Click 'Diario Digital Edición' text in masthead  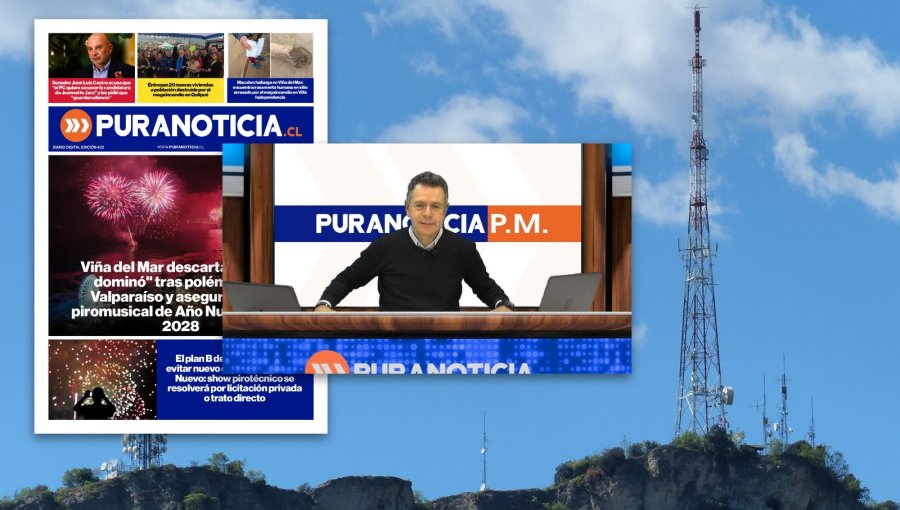[x=78, y=147]
